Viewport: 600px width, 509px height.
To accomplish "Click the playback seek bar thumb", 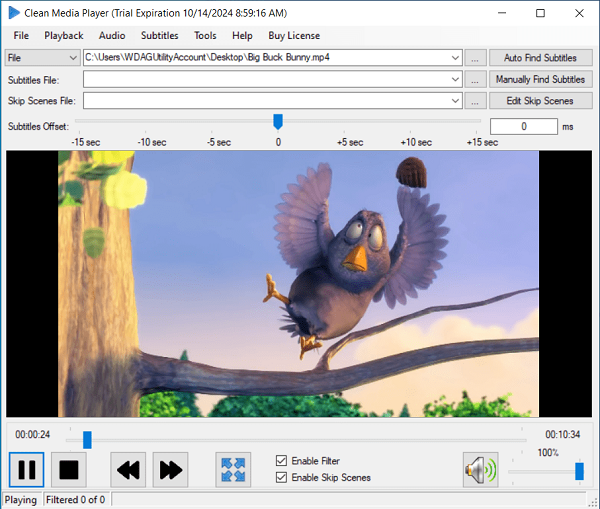I will pyautogui.click(x=87, y=440).
